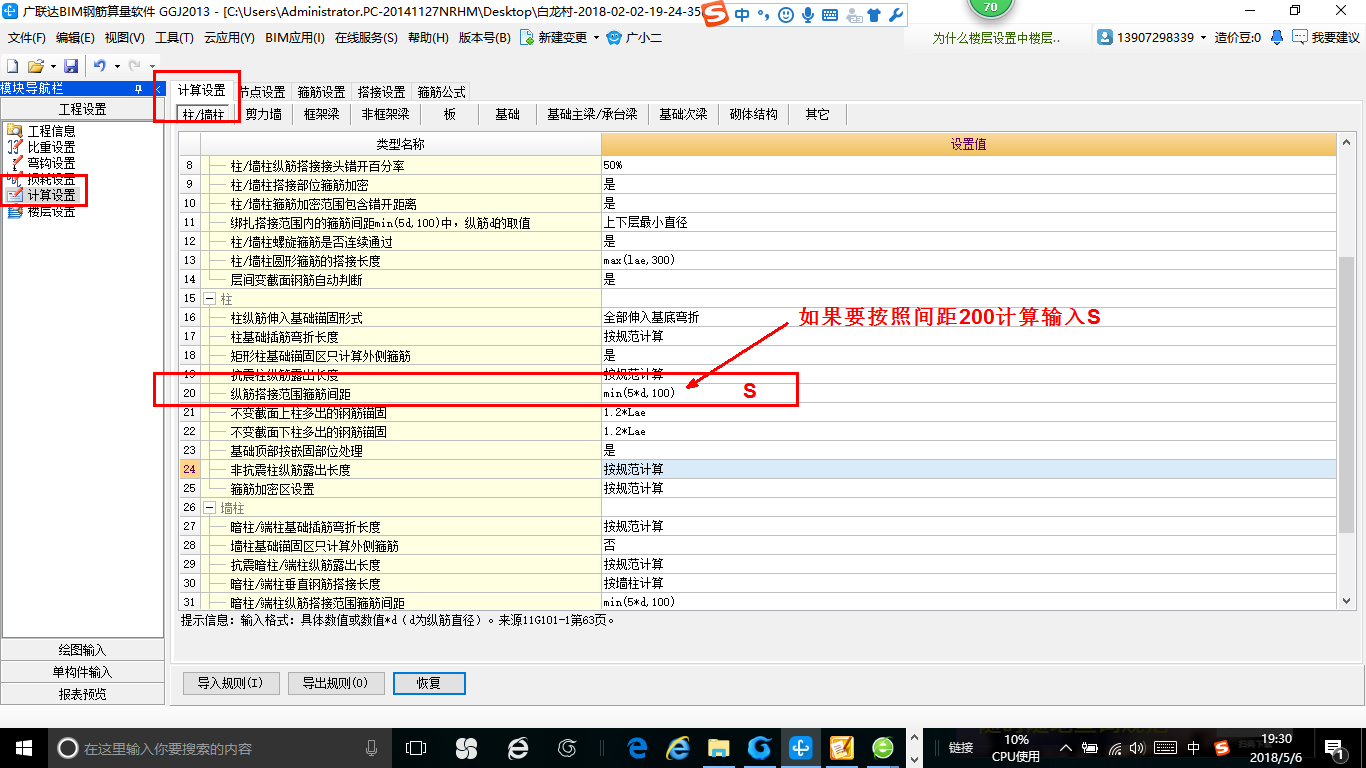
Task: Click the Sogou S input logo
Action: (x=715, y=15)
